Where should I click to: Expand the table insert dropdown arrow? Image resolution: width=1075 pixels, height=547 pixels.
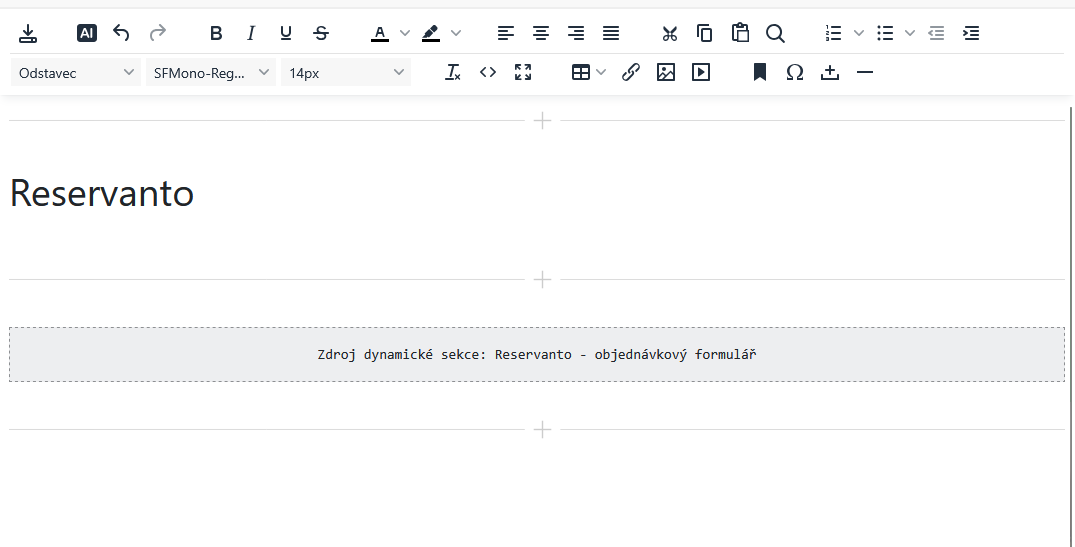(601, 72)
